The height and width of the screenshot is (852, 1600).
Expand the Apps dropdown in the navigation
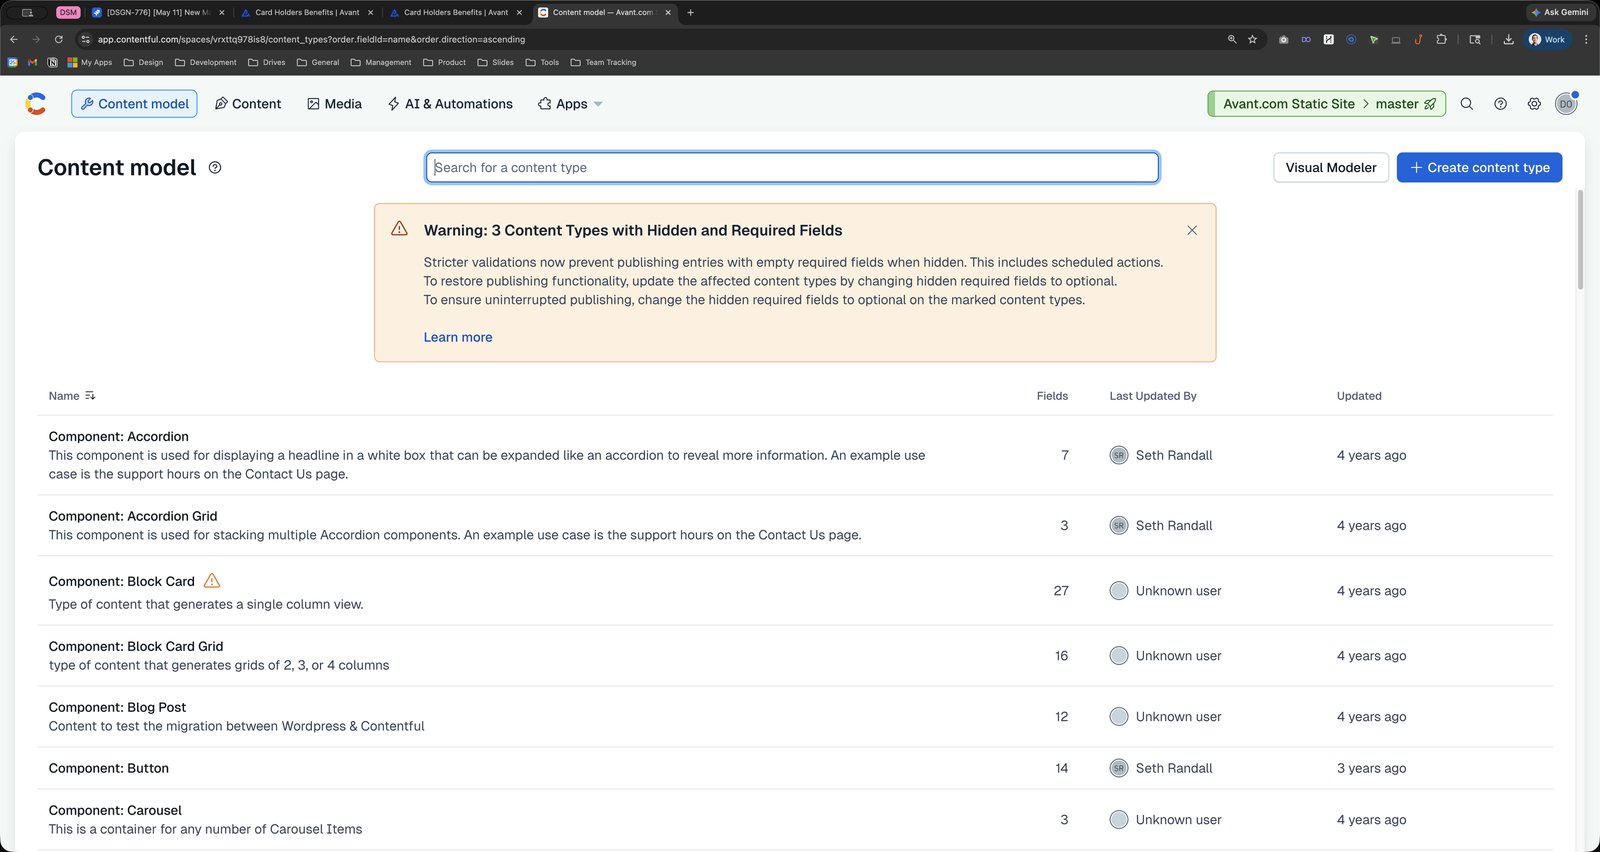(570, 104)
